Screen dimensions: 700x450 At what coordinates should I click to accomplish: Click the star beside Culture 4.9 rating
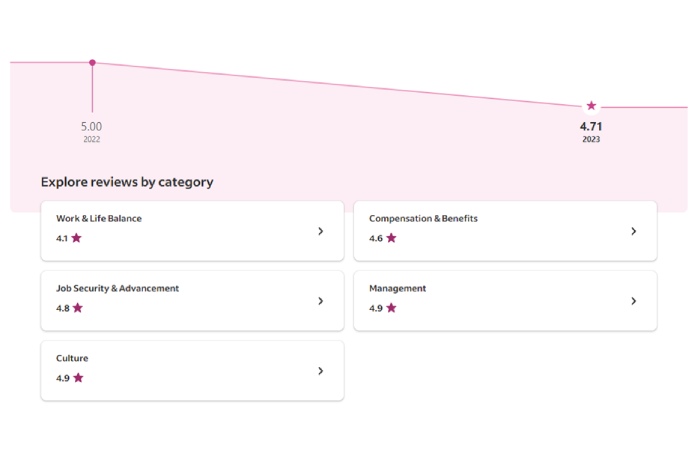tap(78, 378)
